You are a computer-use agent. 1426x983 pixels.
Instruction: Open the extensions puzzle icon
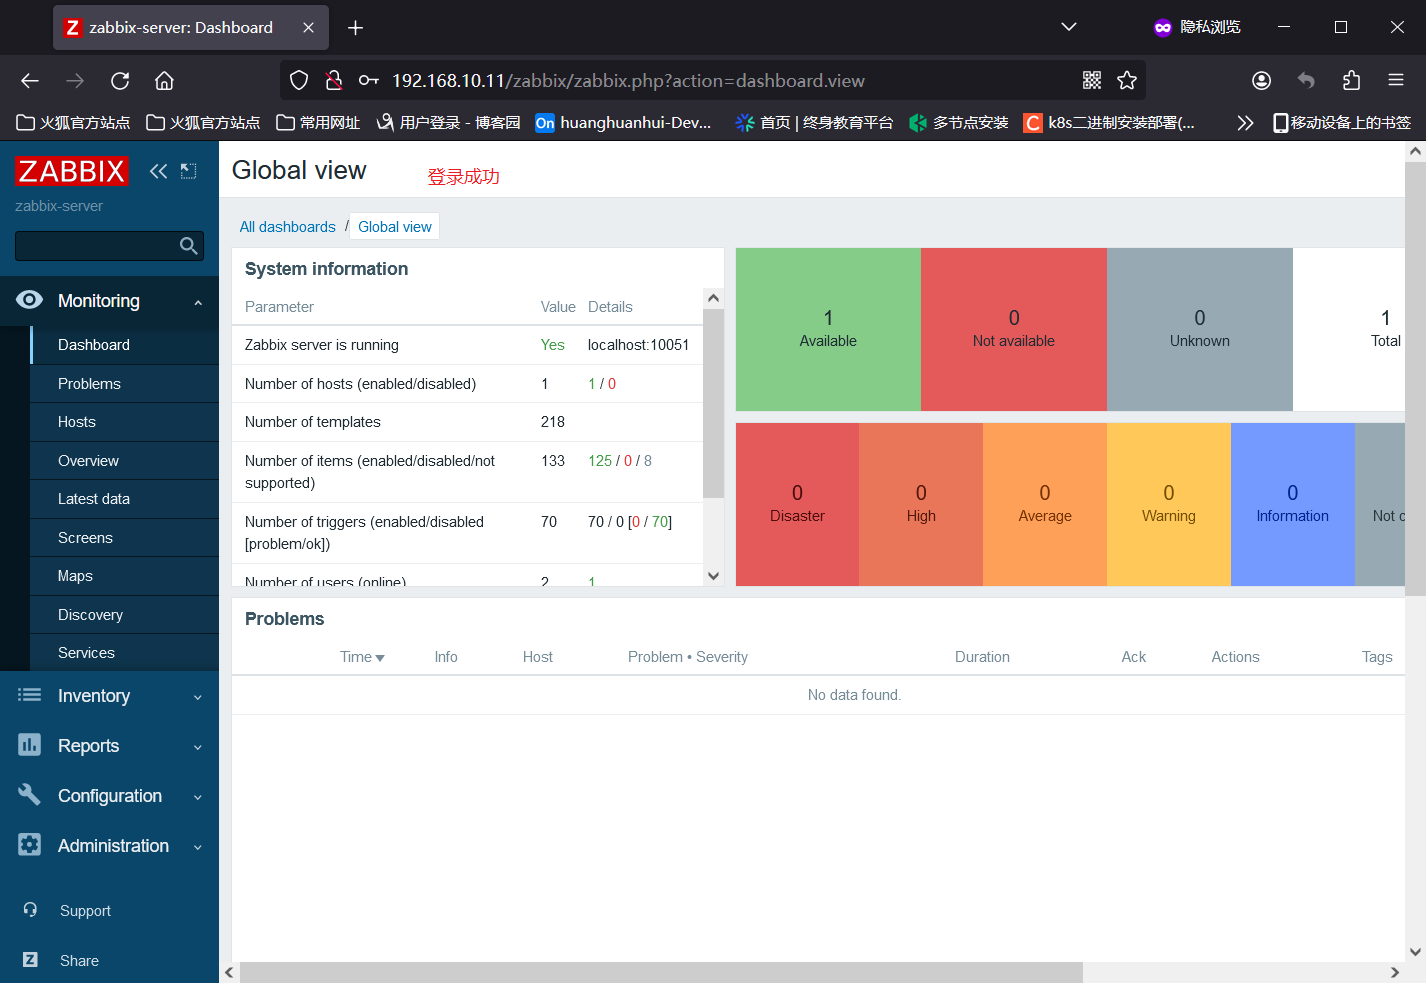(1351, 81)
